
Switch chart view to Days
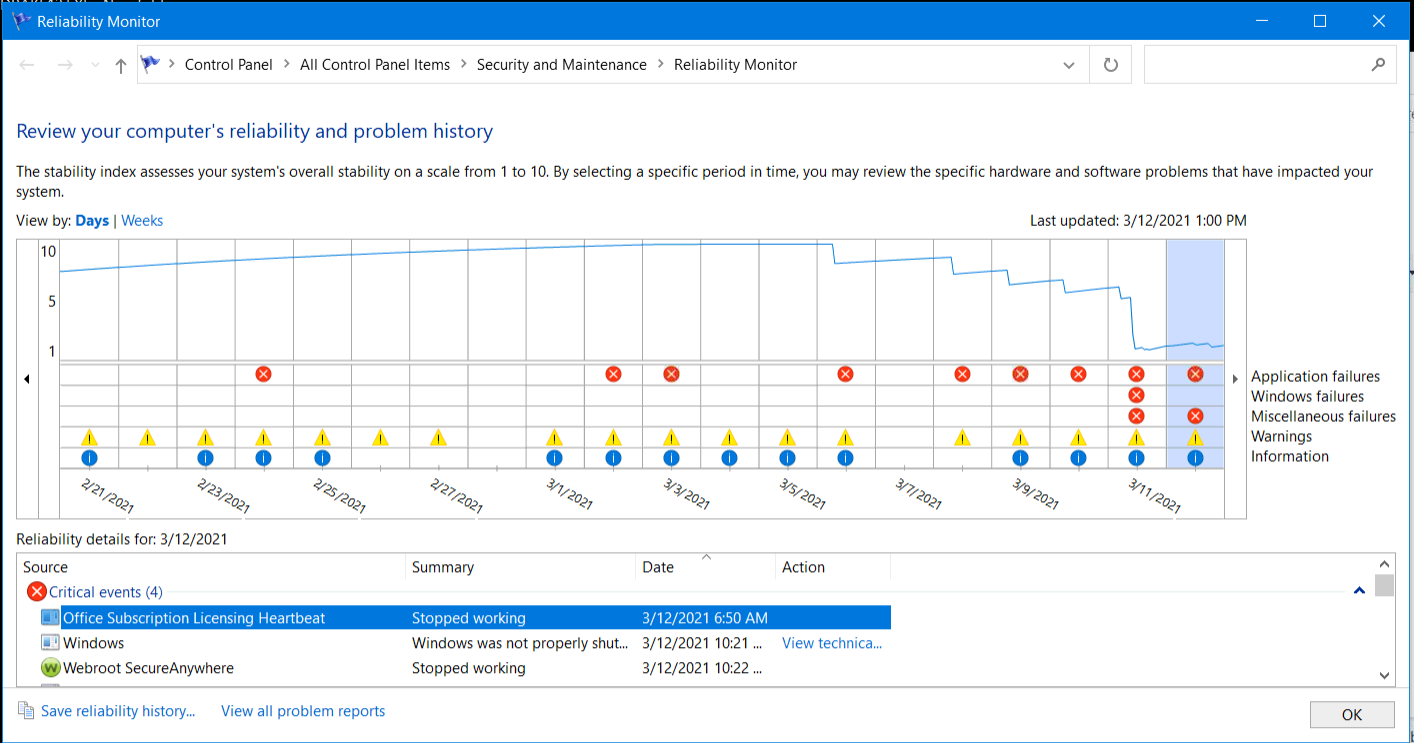(92, 221)
